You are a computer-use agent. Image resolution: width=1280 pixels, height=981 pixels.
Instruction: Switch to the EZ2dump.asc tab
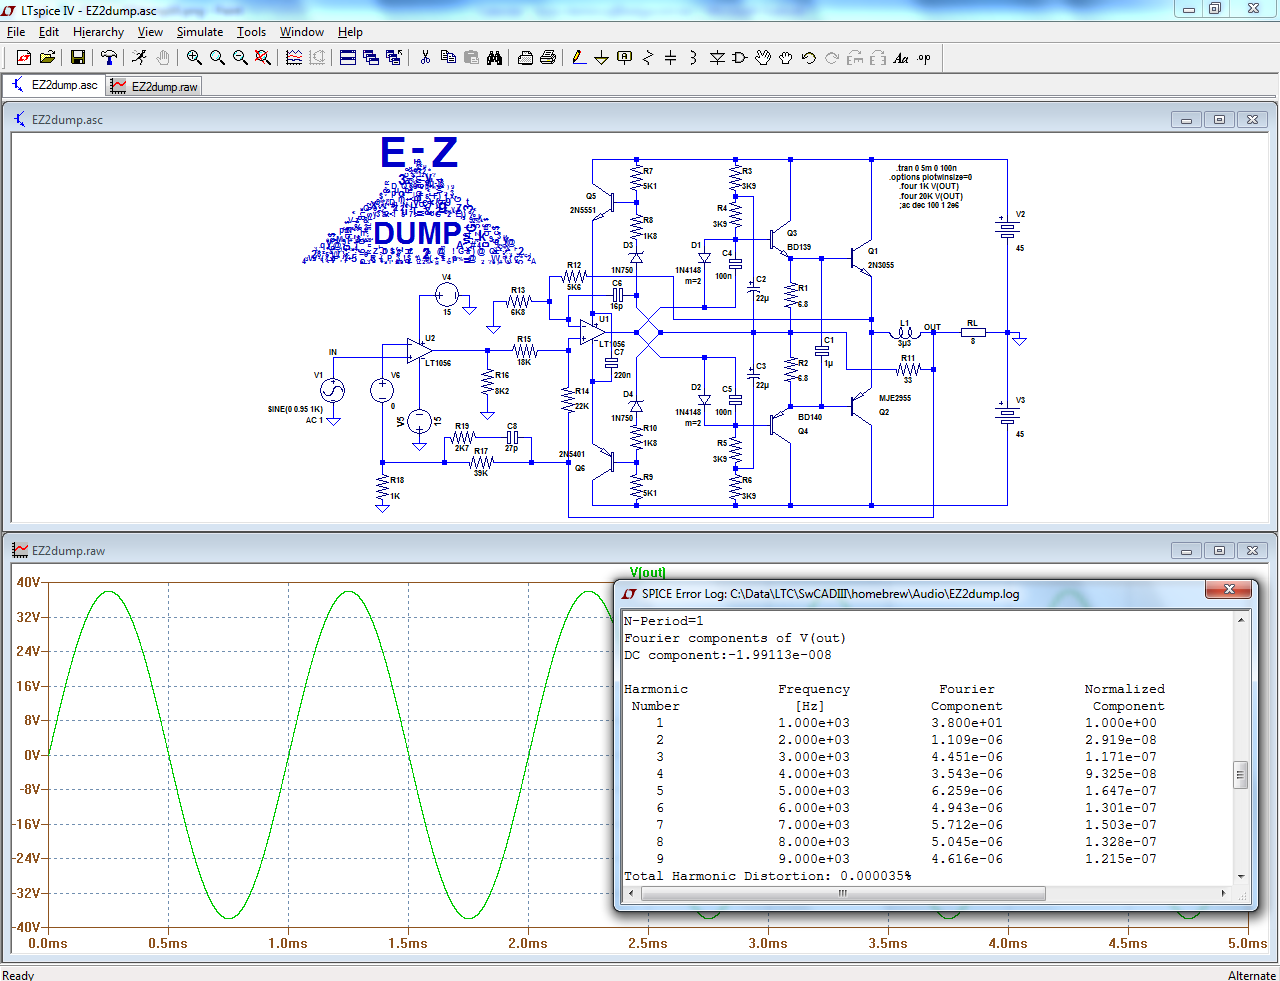pyautogui.click(x=54, y=85)
